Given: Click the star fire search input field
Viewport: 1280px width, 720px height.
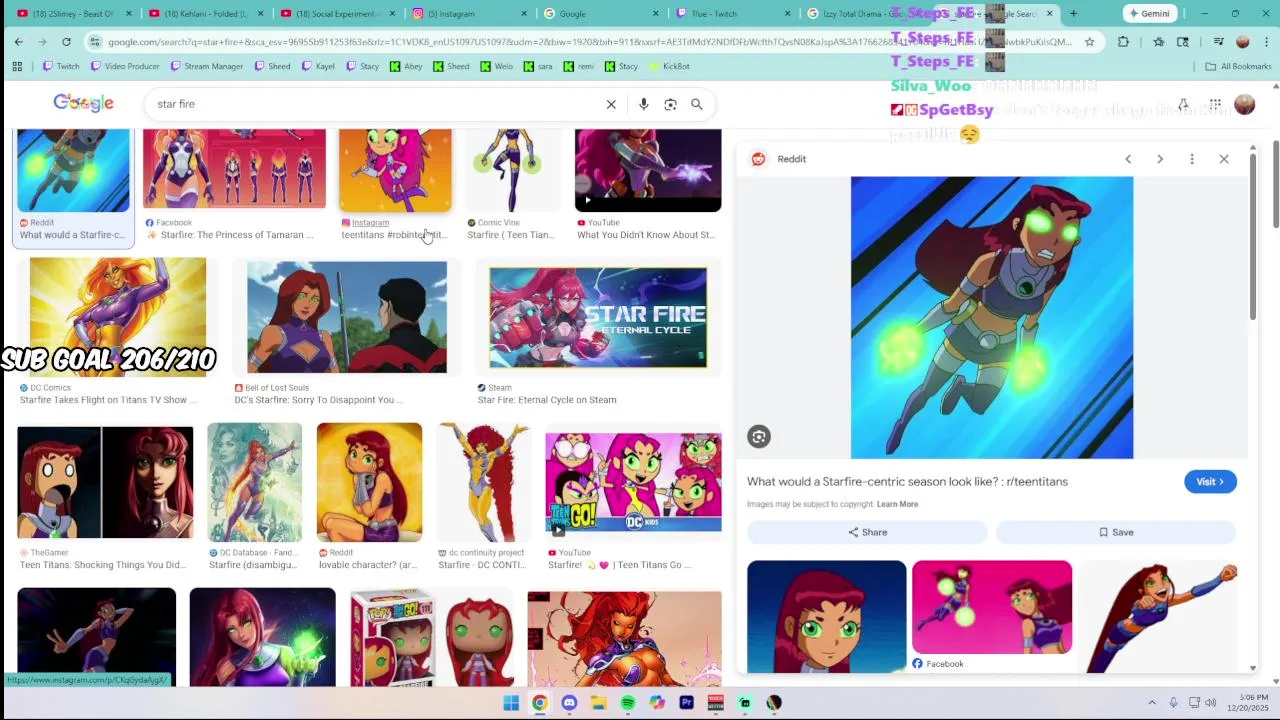Looking at the screenshot, I should pyautogui.click(x=375, y=104).
